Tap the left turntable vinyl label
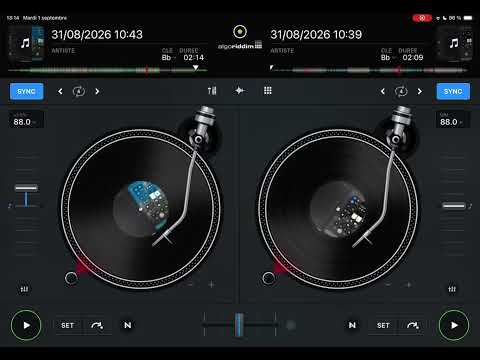Image resolution: width=480 pixels, height=360 pixels. click(x=141, y=209)
